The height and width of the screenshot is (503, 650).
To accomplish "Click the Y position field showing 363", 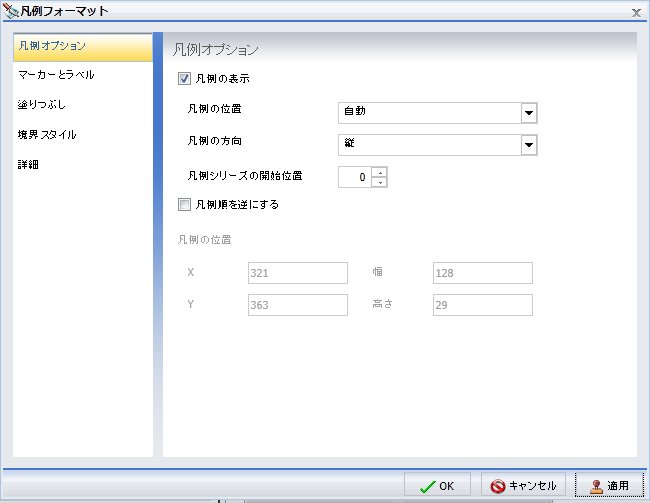I will pos(298,305).
